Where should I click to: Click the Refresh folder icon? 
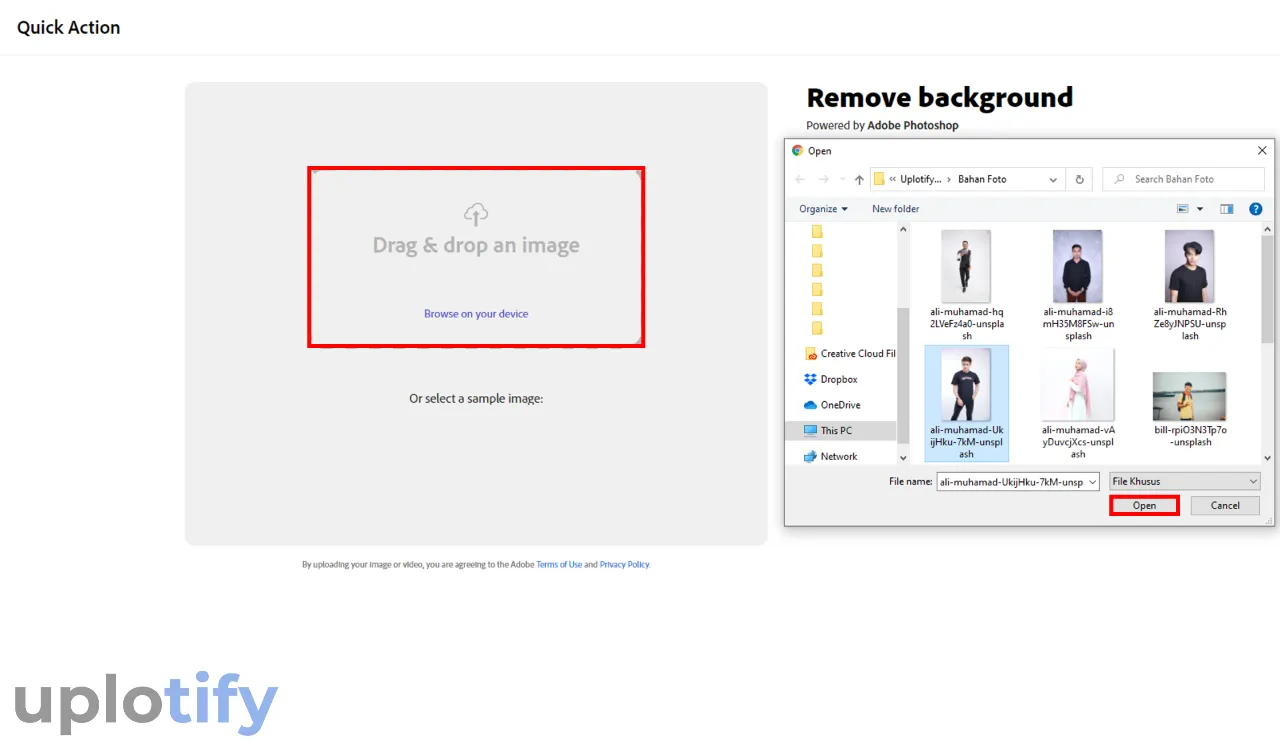click(1079, 180)
